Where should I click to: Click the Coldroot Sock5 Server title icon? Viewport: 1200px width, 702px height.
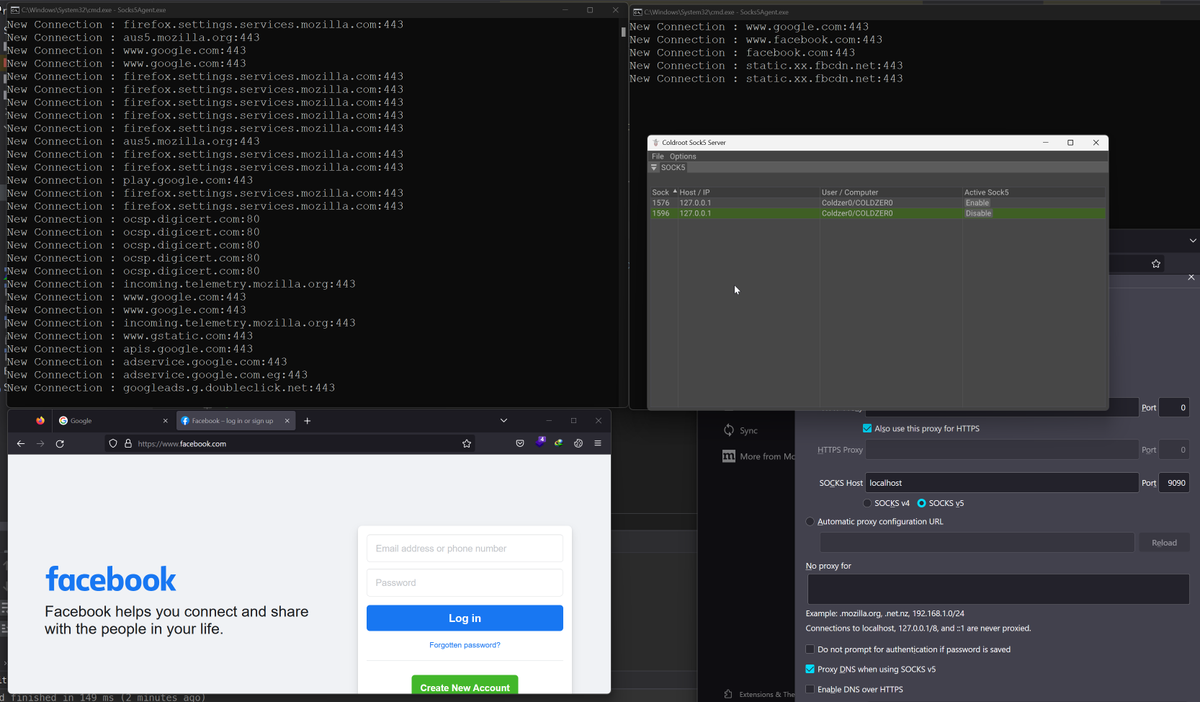tap(655, 143)
